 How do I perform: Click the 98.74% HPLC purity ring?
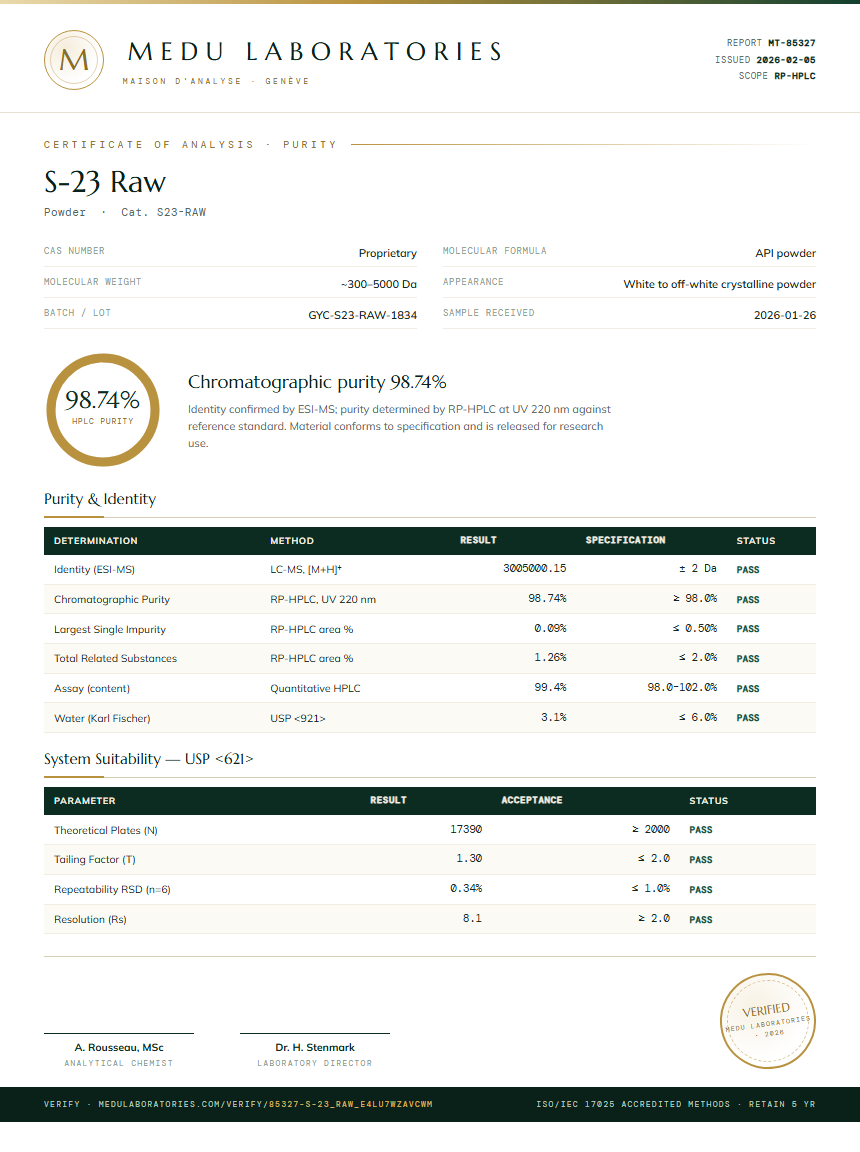(103, 410)
